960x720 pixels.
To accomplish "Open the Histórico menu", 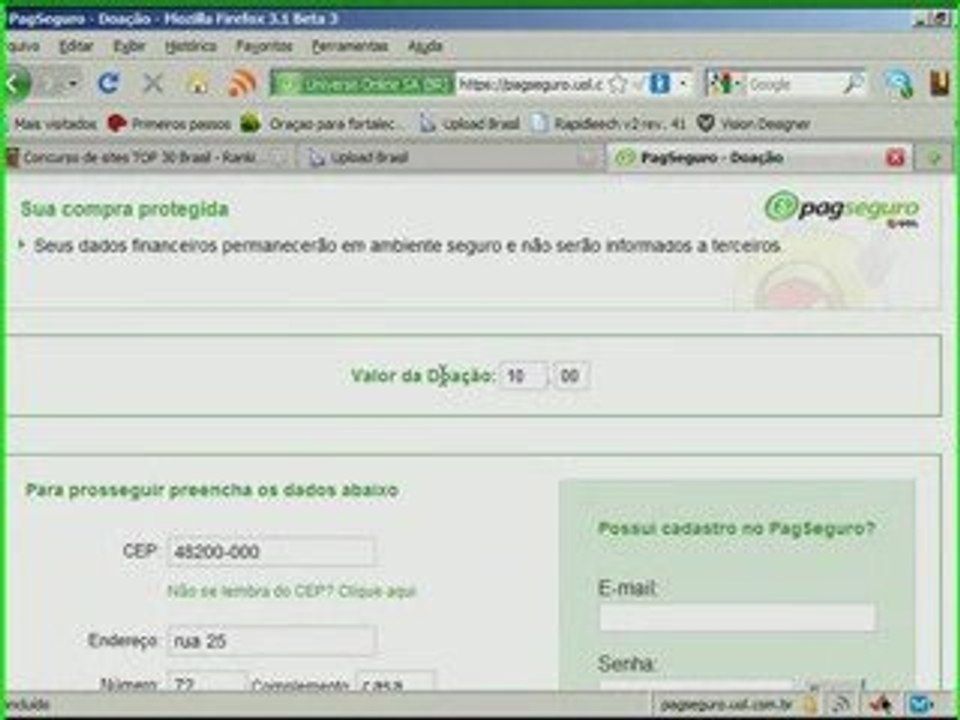I will [190, 47].
